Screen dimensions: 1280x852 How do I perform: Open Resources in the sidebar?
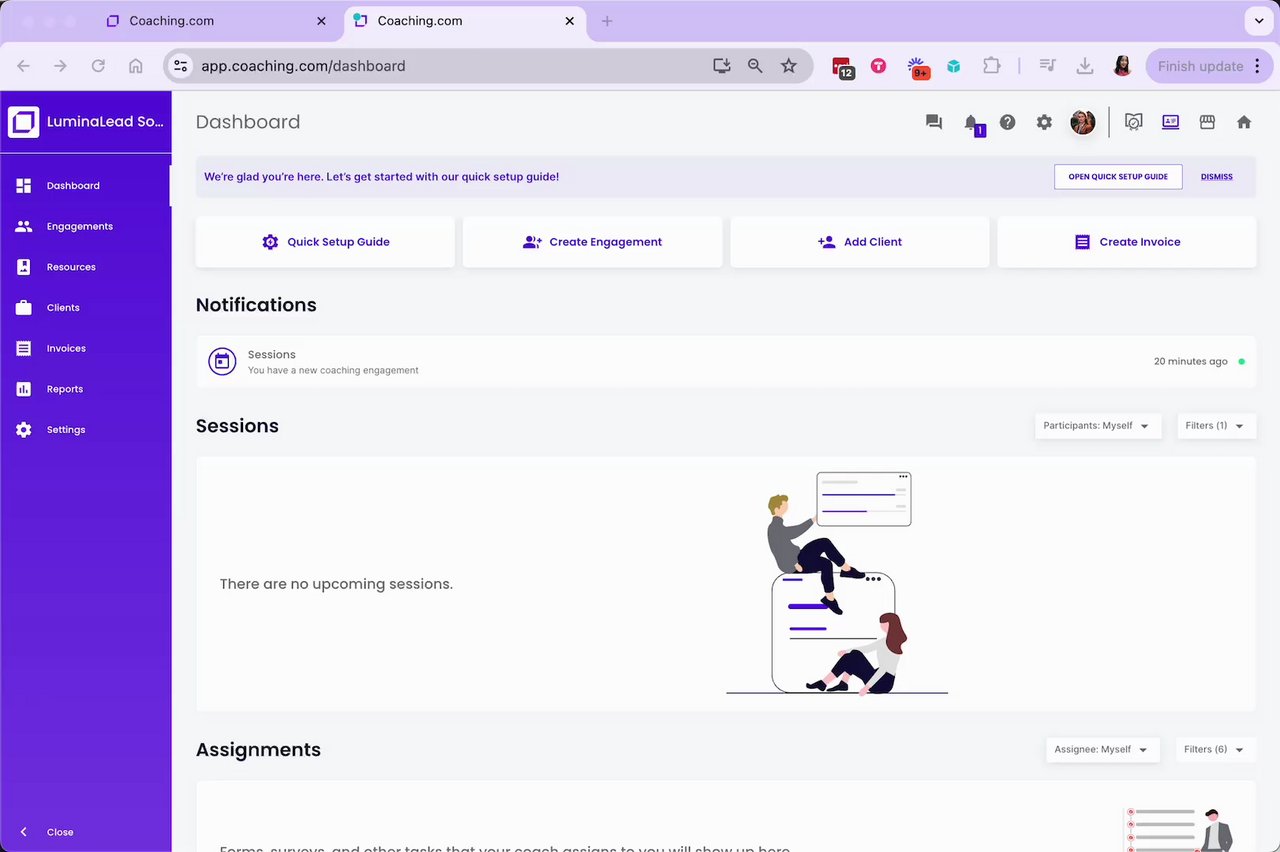tap(86, 267)
